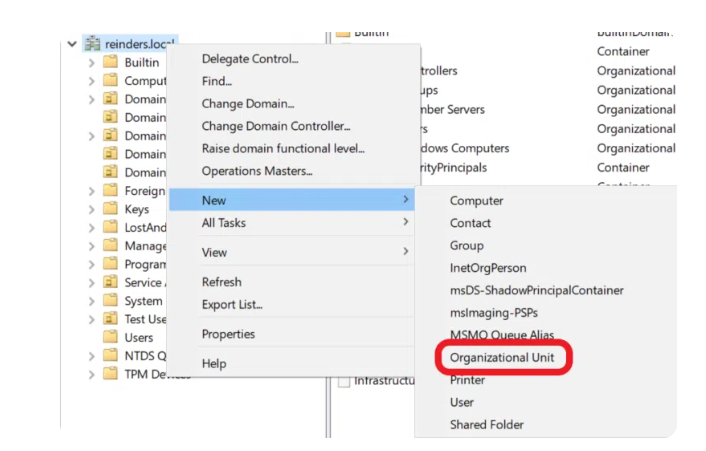Screen dimensions: 706x451
Task: Click the Infrastructure object icon in right pane
Action: point(344,381)
